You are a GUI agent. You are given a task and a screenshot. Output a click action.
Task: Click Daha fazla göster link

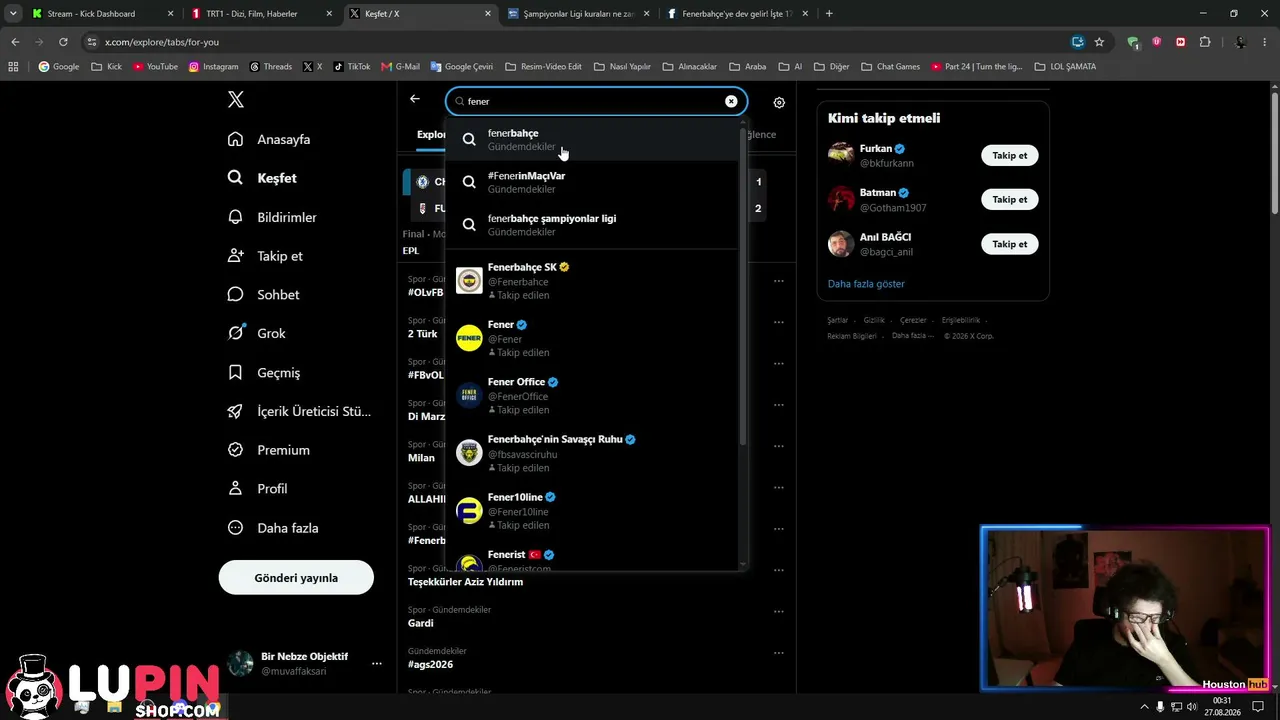point(866,284)
